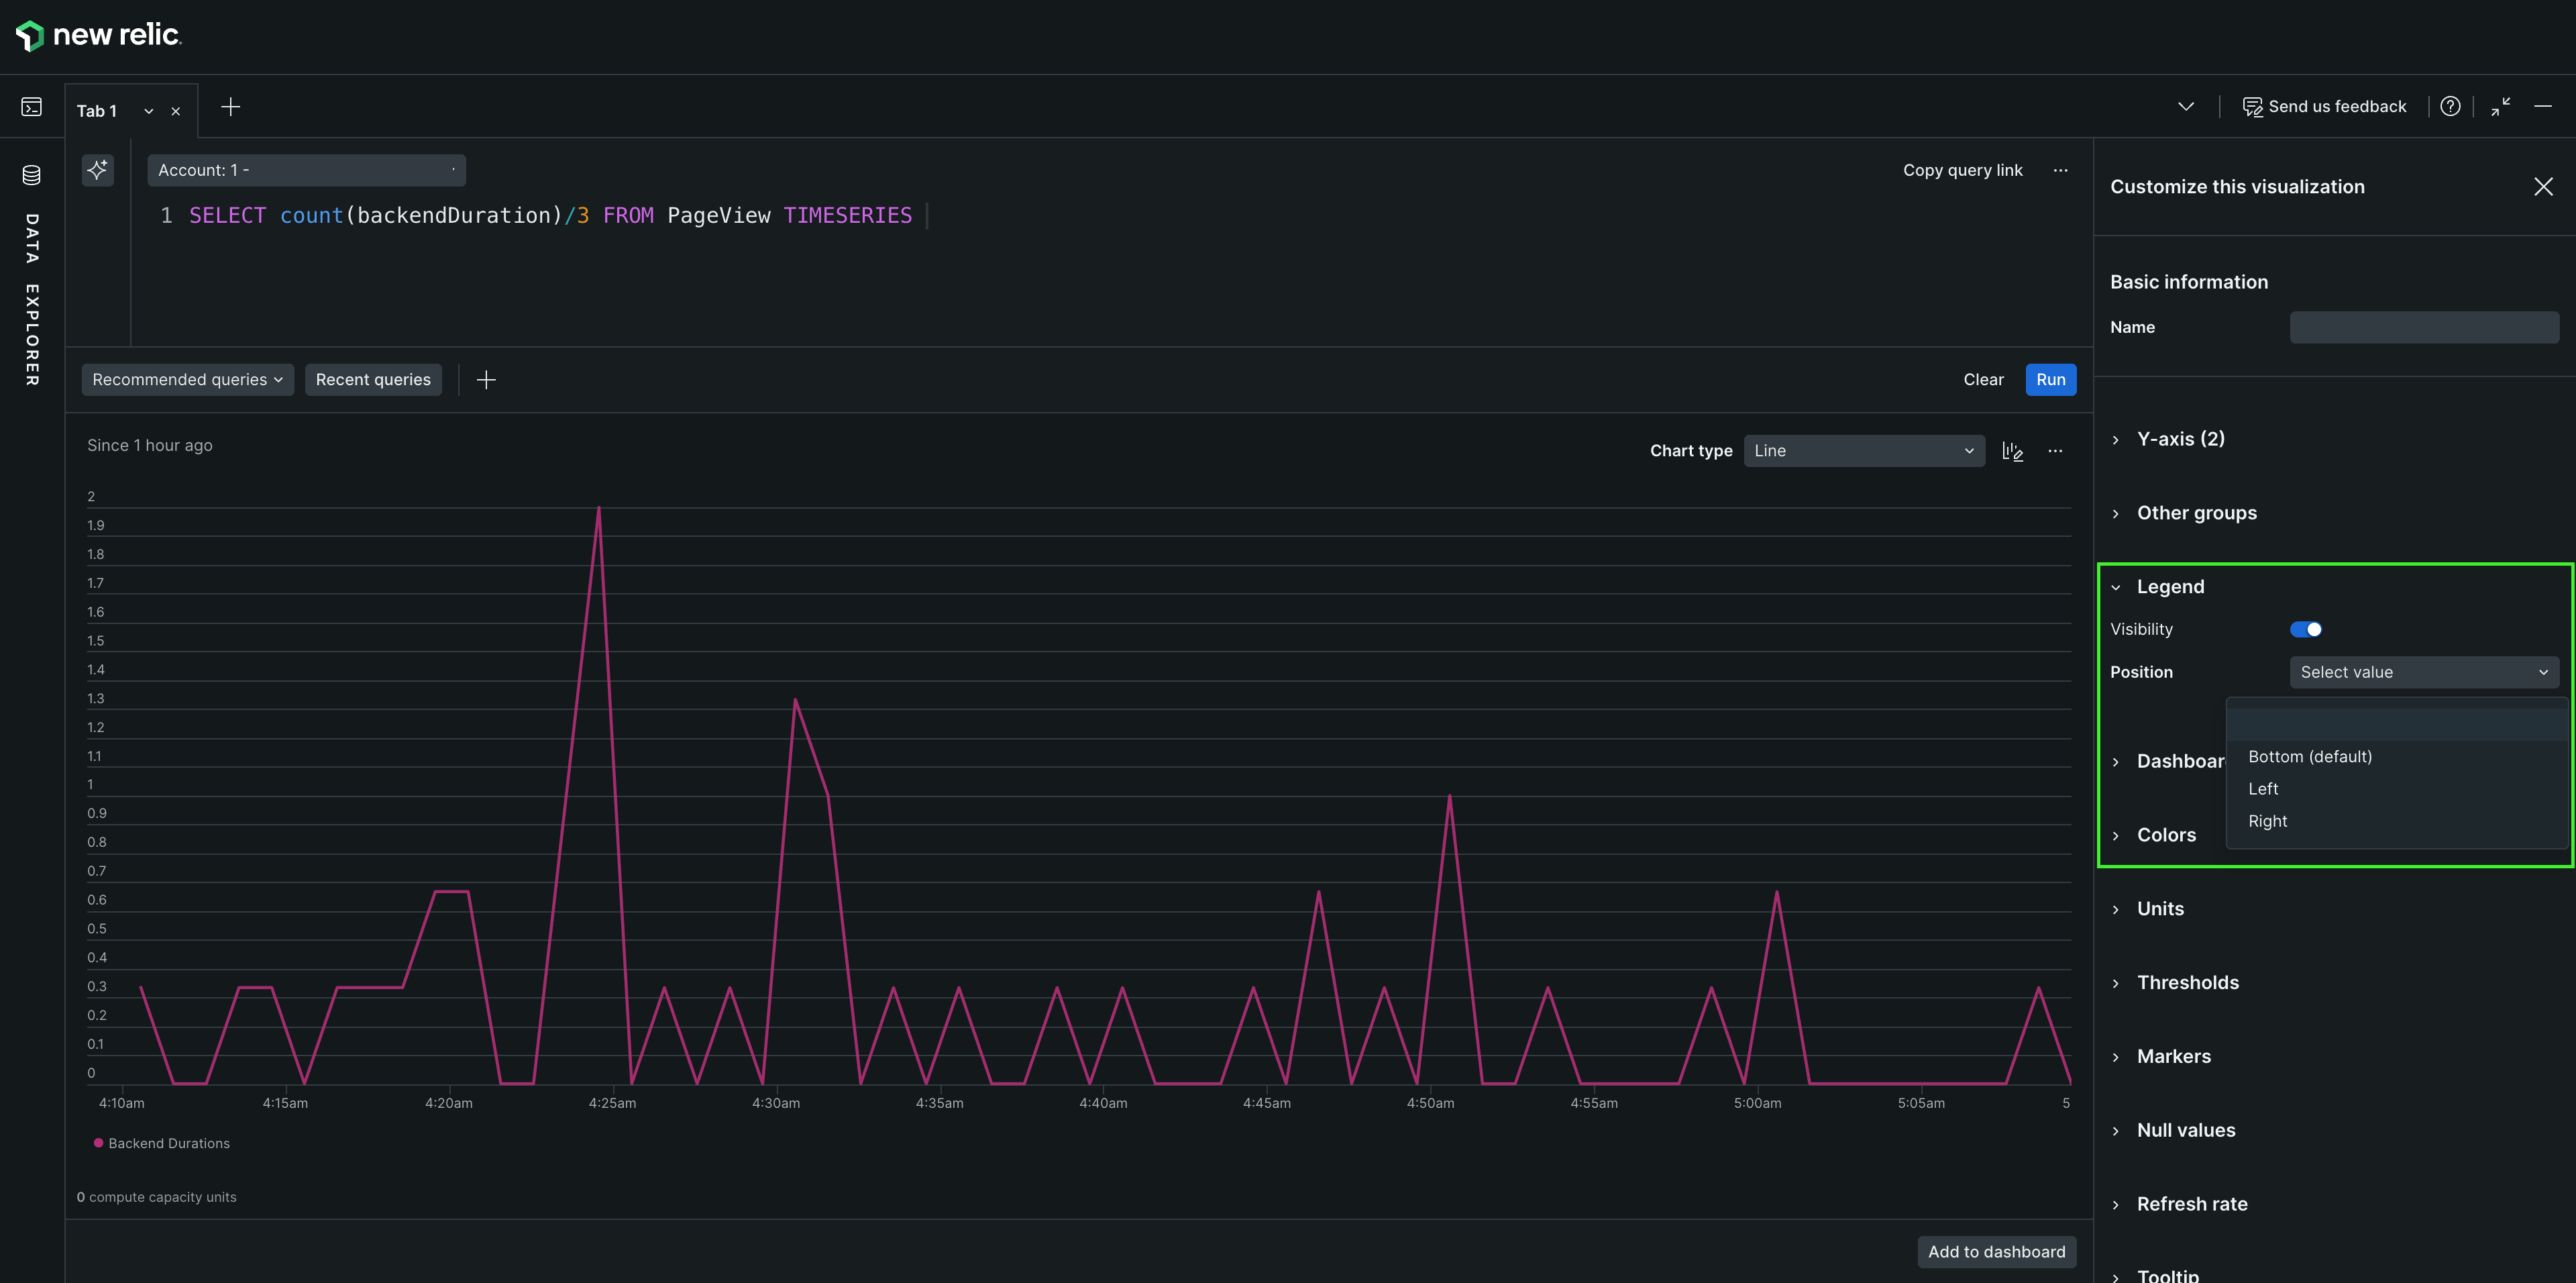Viewport: 2576px width, 1283px height.
Task: Add a new query tab
Action: tap(230, 107)
